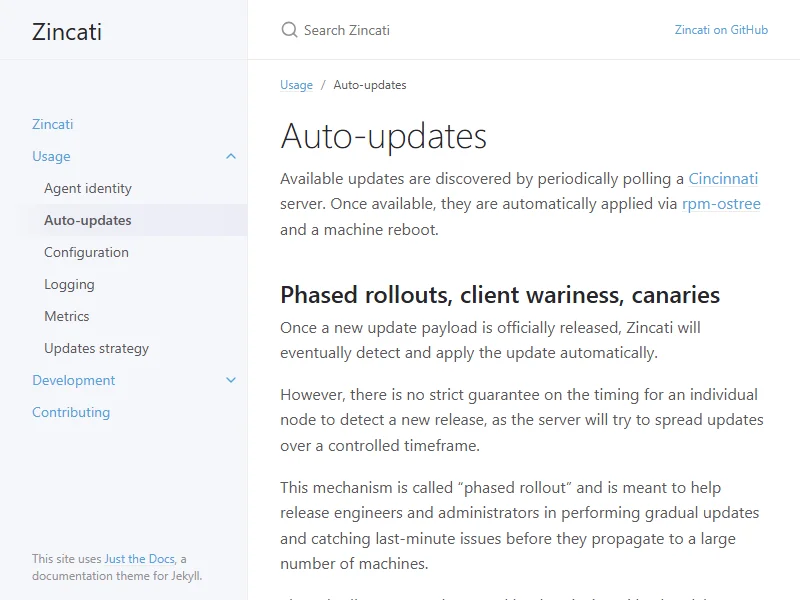This screenshot has width=800, height=600.
Task: Select Usage in the sidebar
Action: coord(51,156)
